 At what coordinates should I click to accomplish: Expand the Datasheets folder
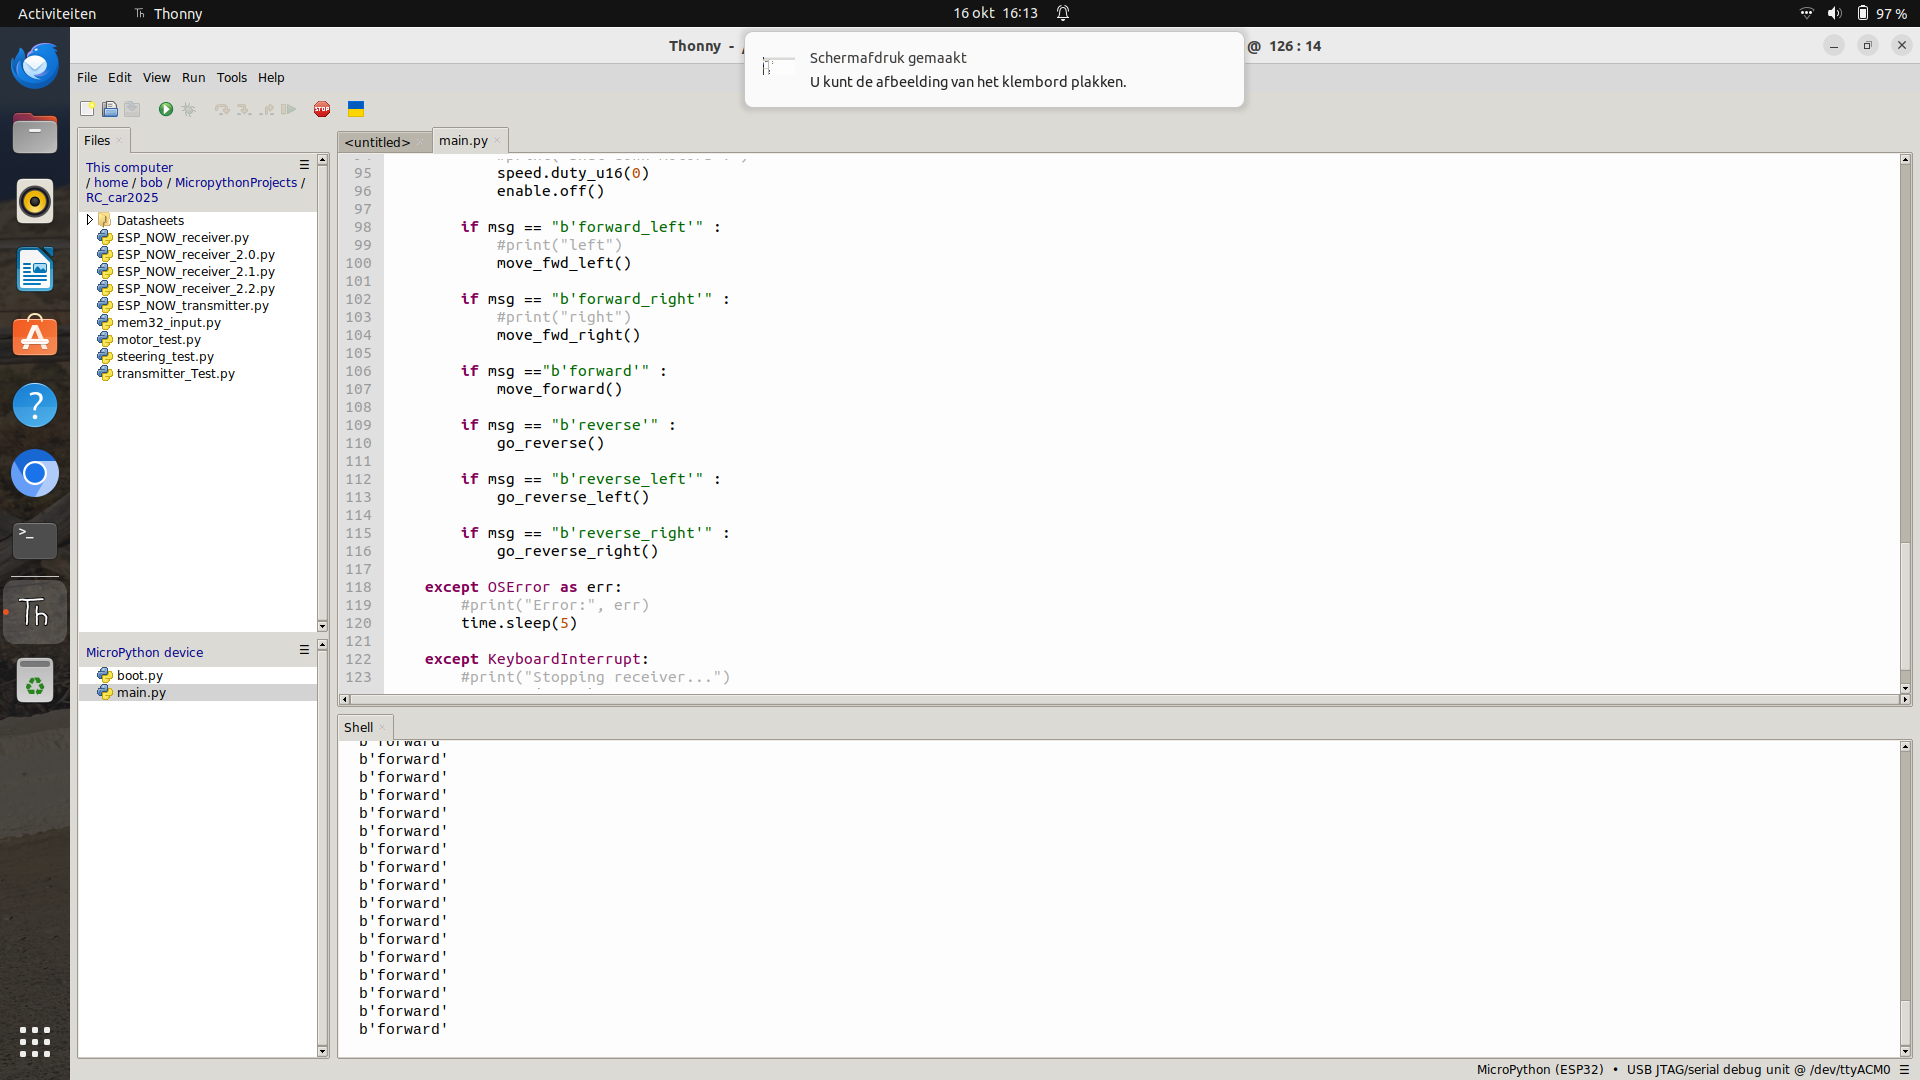[90, 220]
